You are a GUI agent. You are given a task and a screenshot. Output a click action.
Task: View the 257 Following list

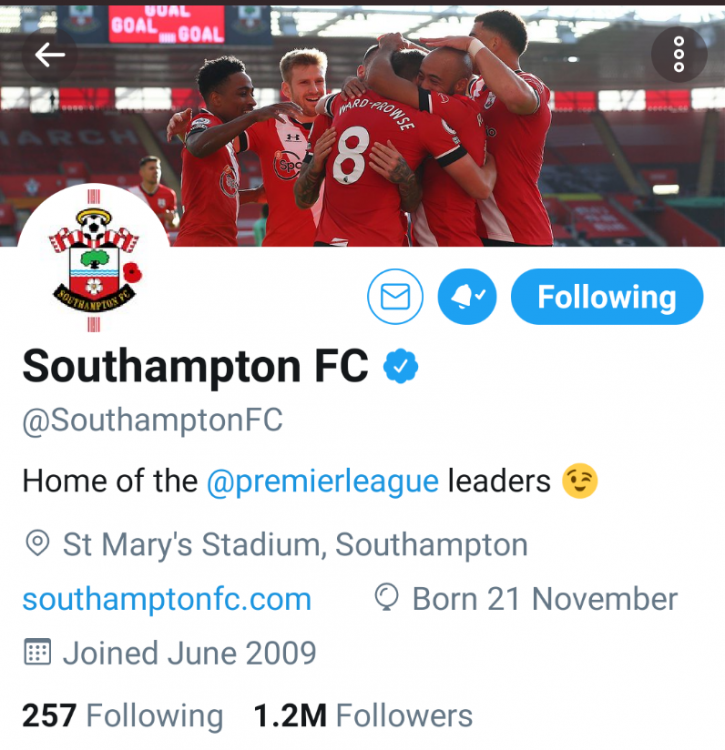[122, 716]
